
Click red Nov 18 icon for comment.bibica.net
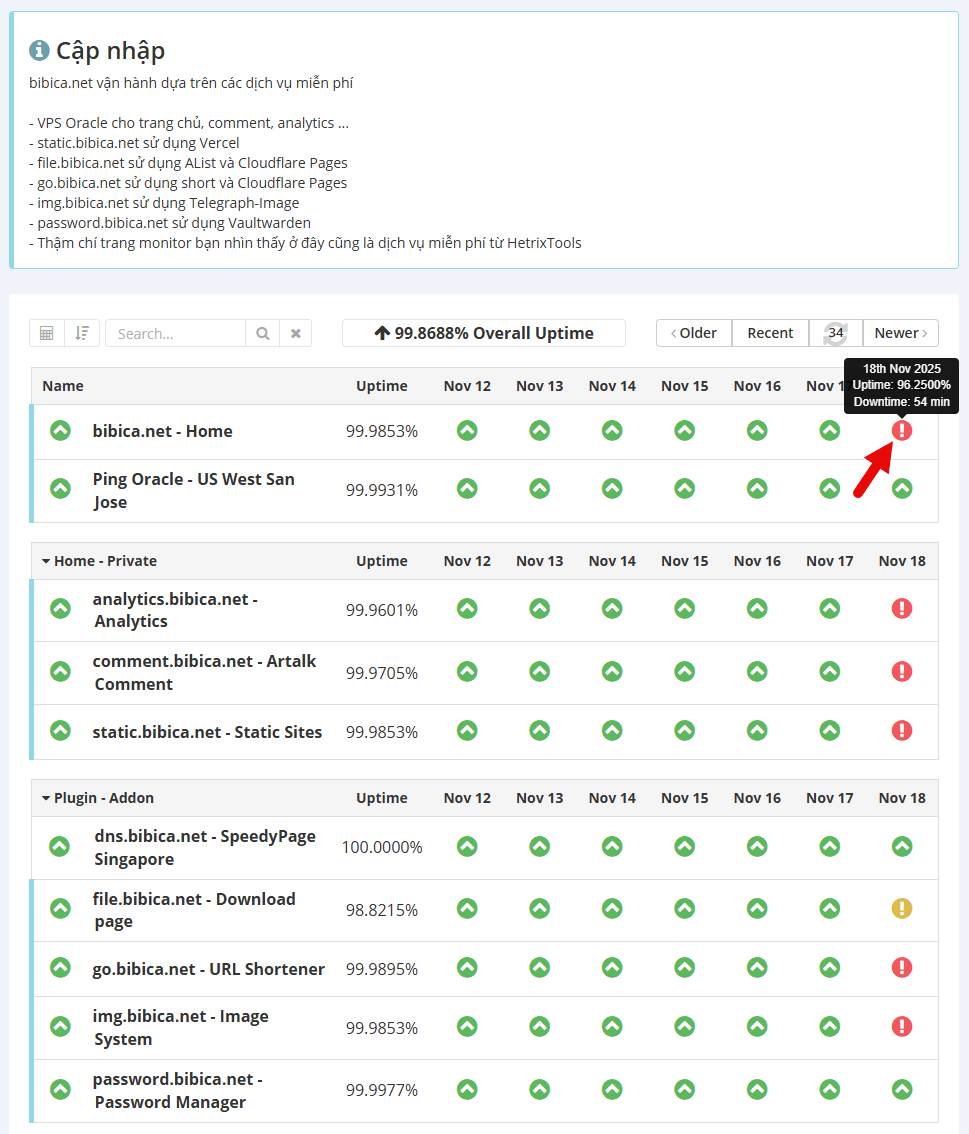pos(902,671)
